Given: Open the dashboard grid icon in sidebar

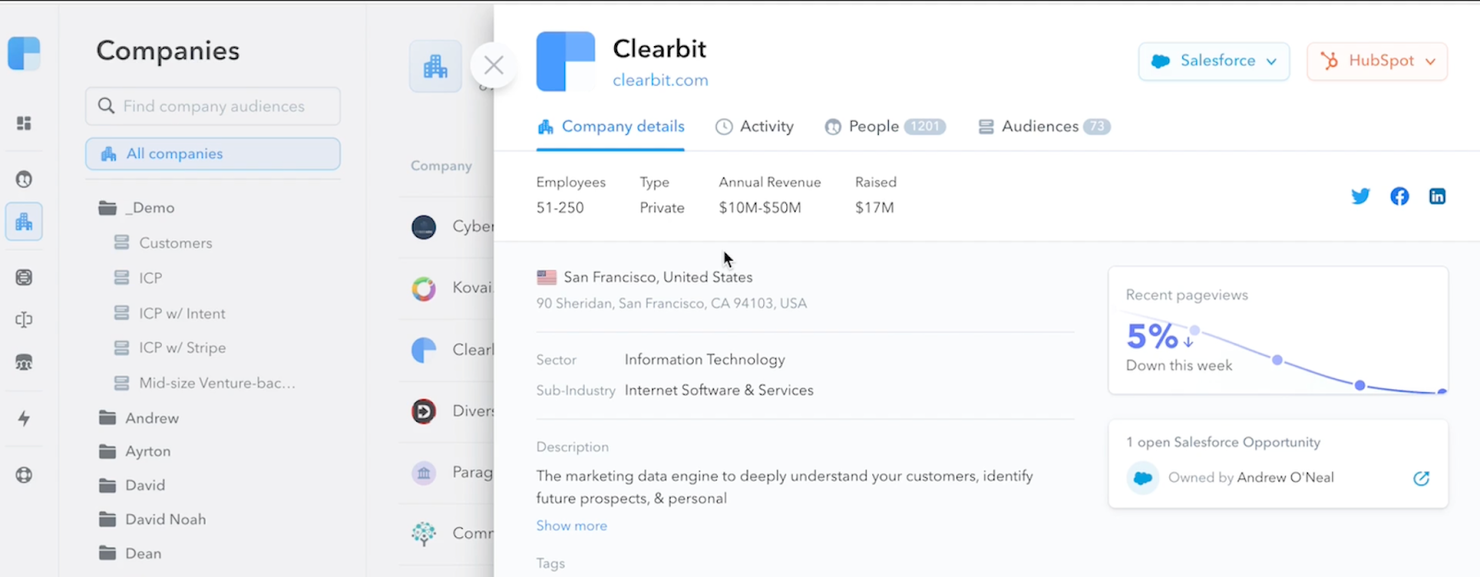Looking at the screenshot, I should (23, 122).
